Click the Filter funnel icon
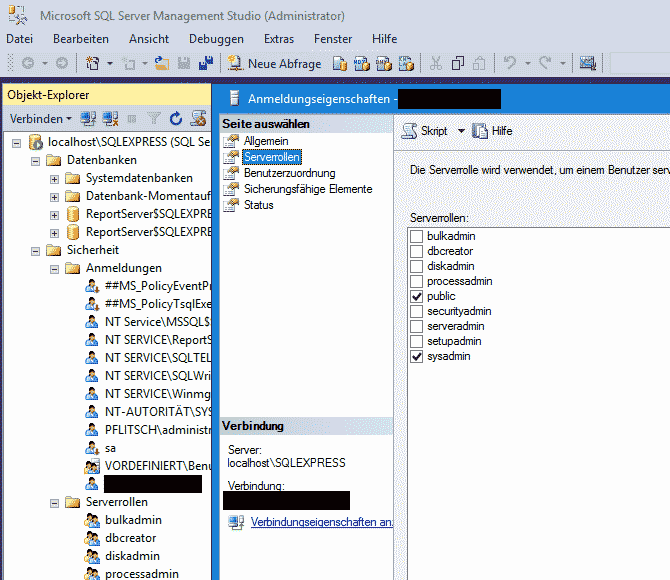670x580 pixels. (154, 119)
